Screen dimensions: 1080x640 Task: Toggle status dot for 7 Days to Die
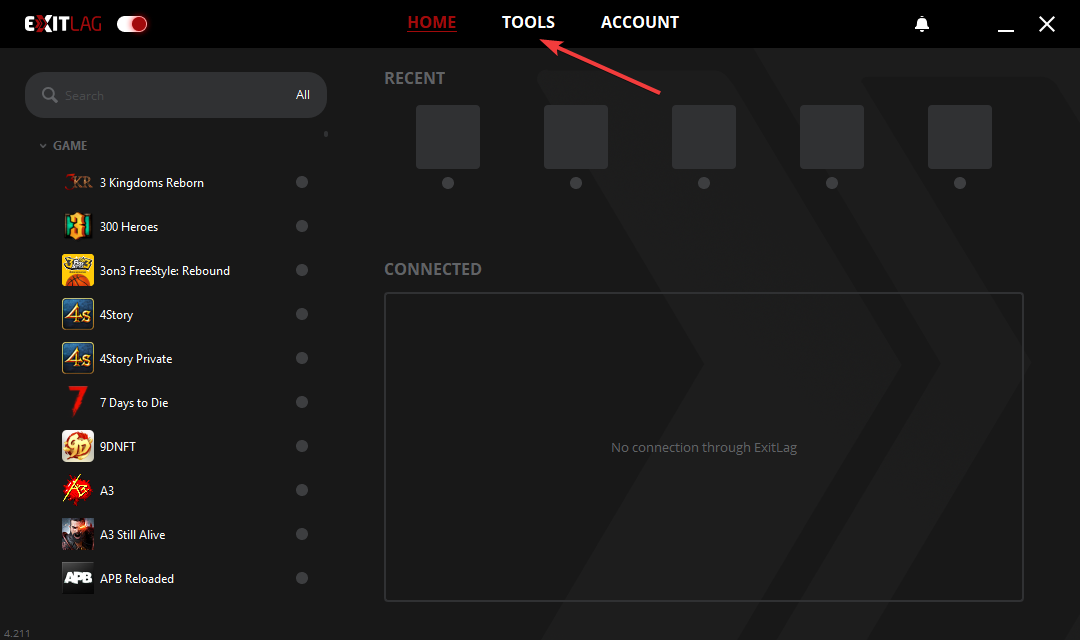click(x=302, y=402)
